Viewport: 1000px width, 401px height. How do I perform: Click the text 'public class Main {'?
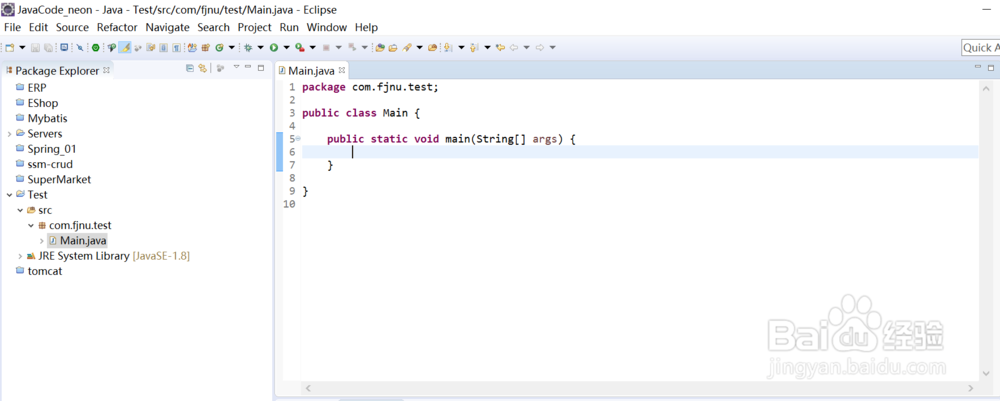click(361, 113)
